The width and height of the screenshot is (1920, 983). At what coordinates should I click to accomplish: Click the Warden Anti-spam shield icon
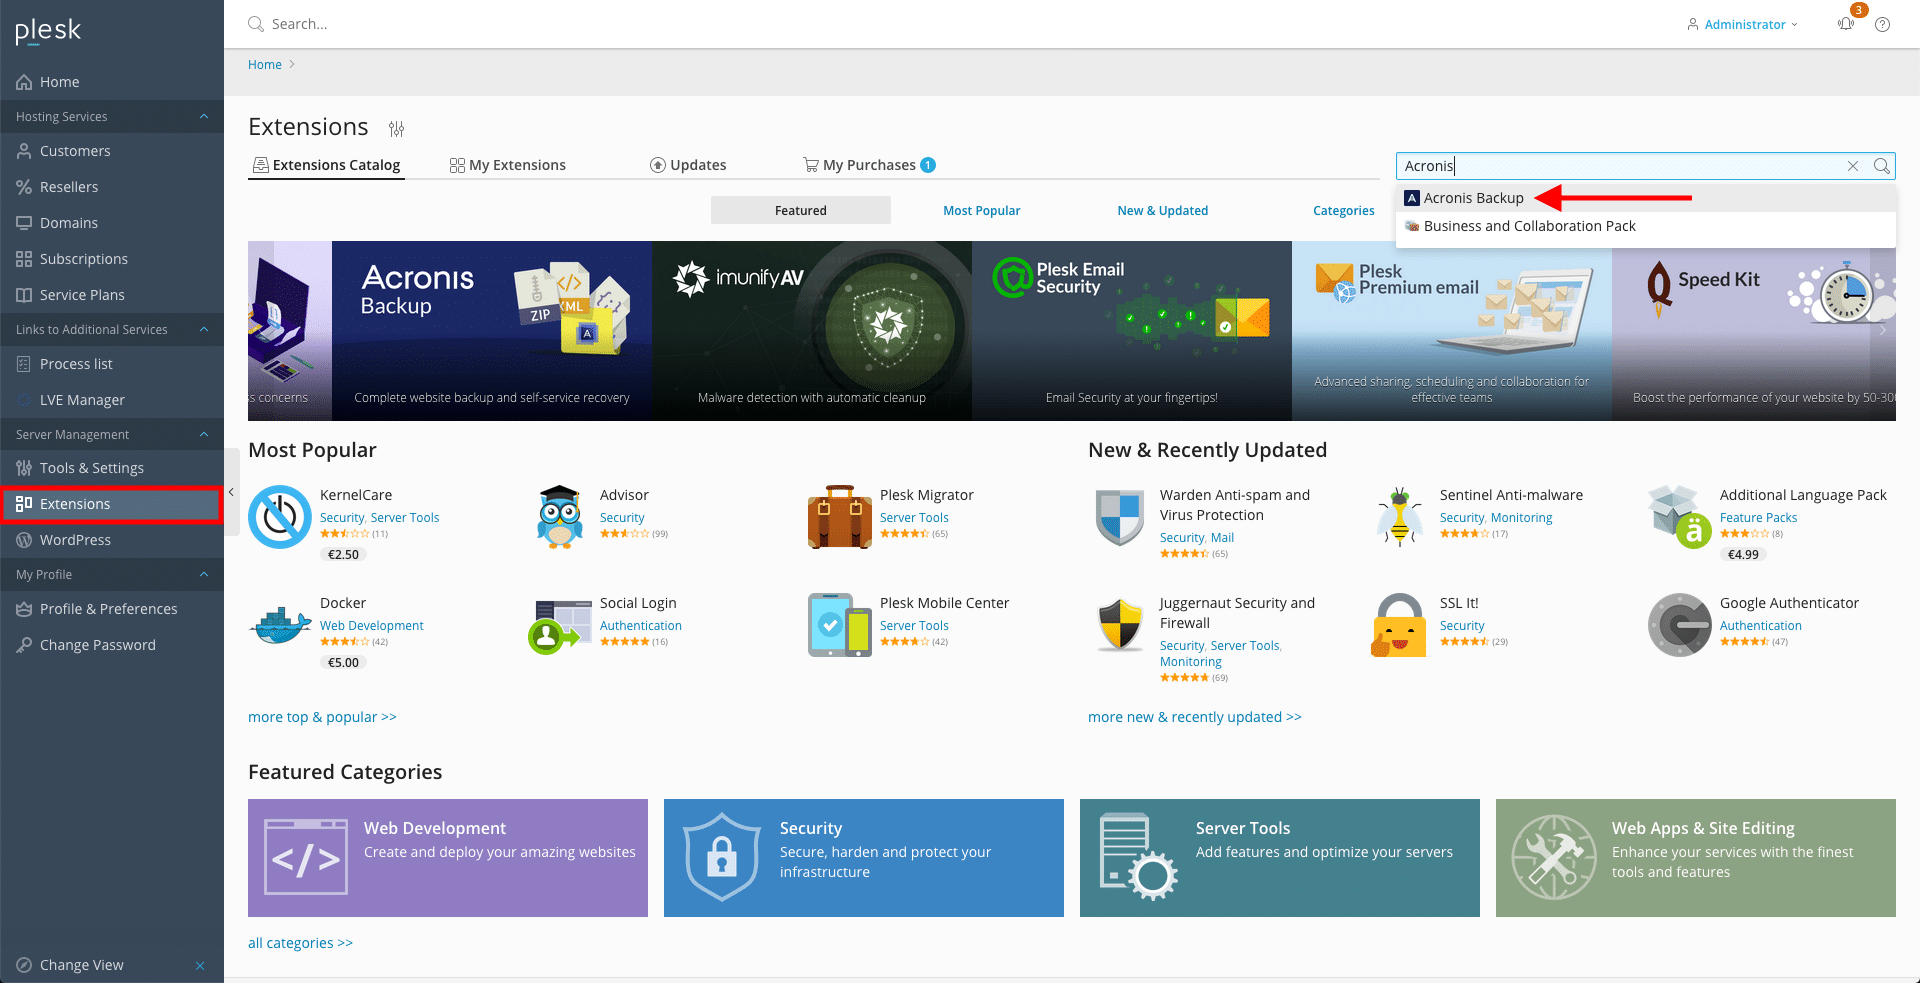pyautogui.click(x=1120, y=517)
